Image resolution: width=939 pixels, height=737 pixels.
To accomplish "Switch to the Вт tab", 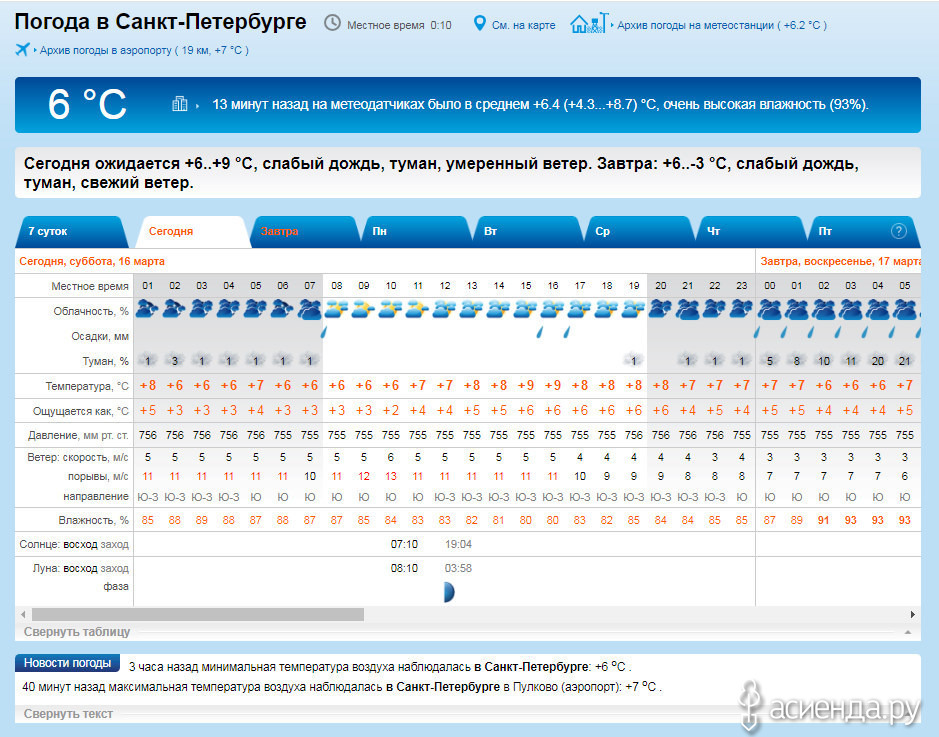I will pyautogui.click(x=528, y=232).
